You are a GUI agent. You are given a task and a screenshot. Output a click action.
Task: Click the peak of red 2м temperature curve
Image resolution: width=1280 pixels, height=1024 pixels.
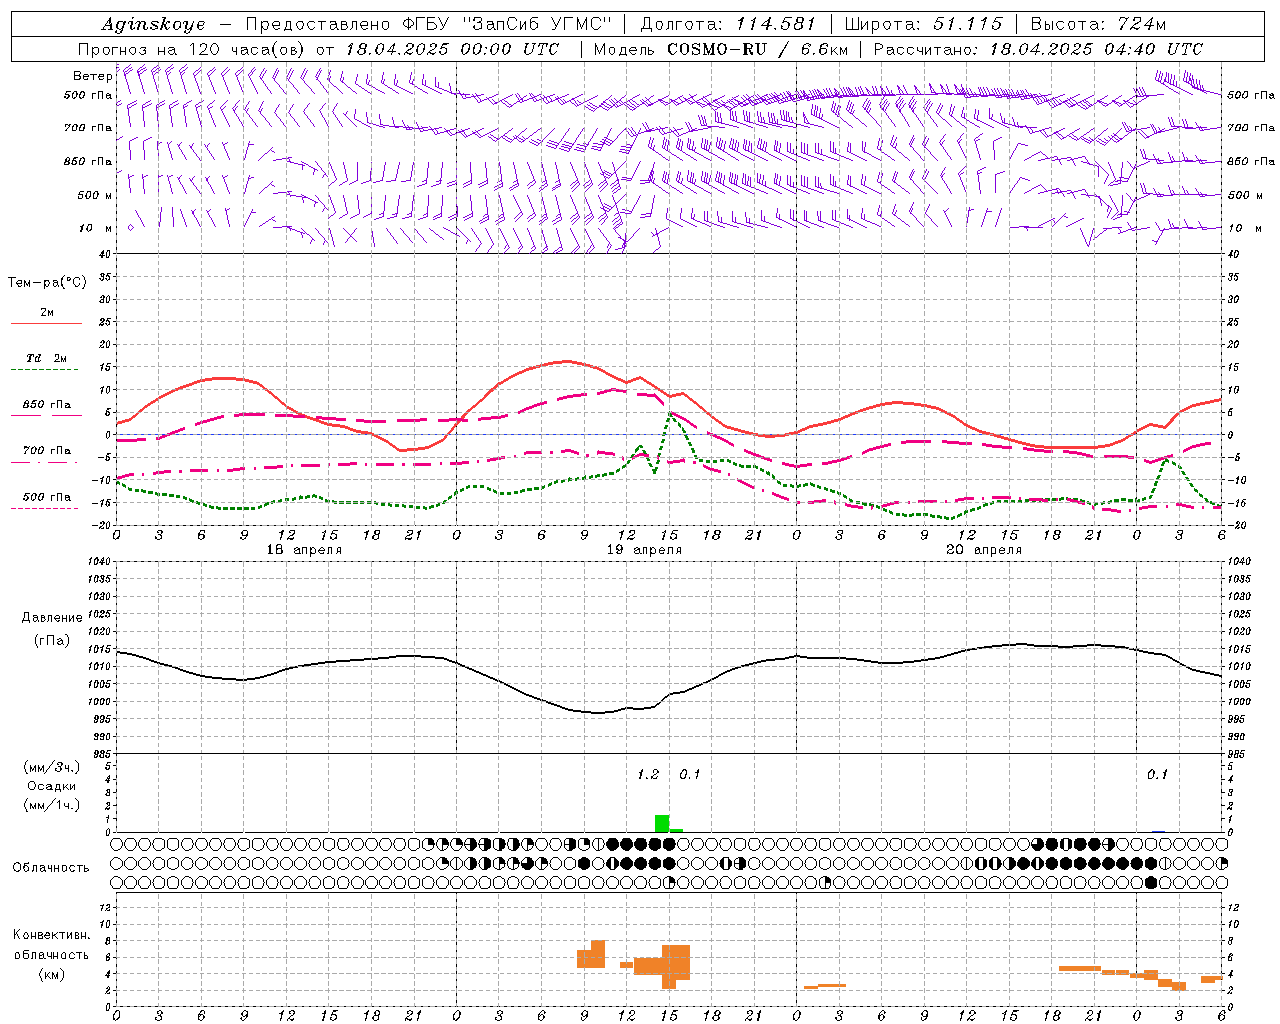pos(566,361)
